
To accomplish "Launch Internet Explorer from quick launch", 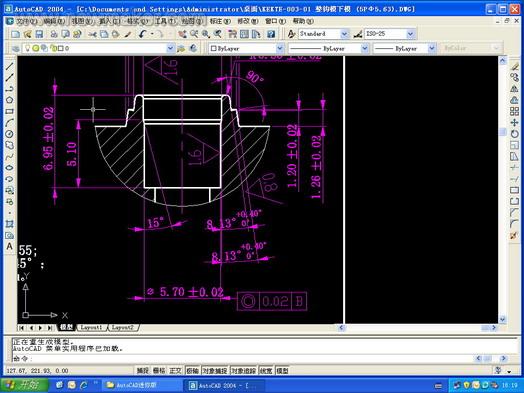I will 83,385.
